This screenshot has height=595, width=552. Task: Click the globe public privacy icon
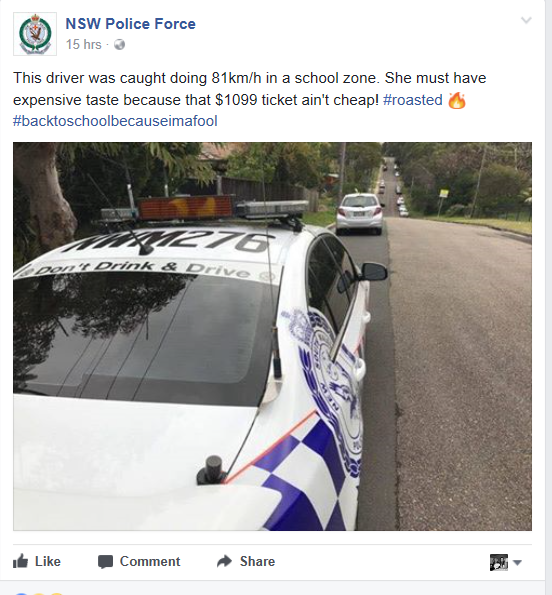click(120, 45)
